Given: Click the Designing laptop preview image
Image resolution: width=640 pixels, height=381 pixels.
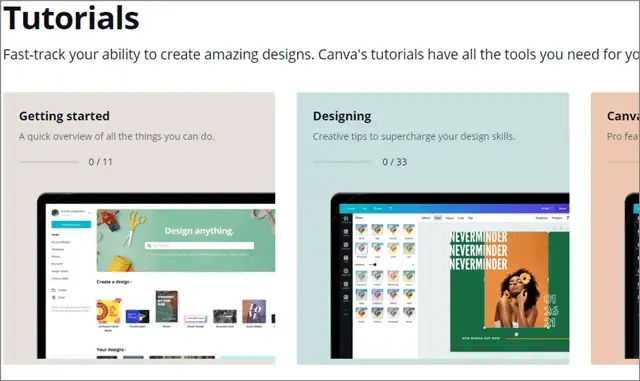Looking at the screenshot, I should [450, 276].
